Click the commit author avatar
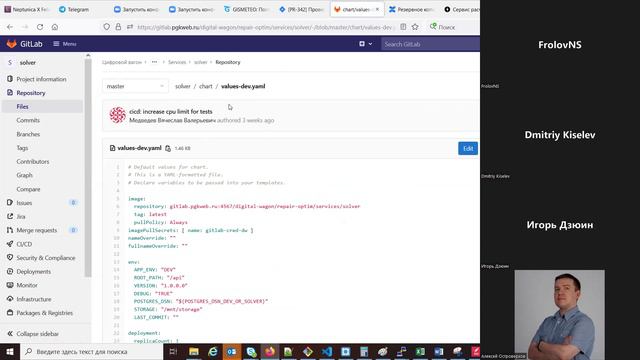 pyautogui.click(x=118, y=115)
